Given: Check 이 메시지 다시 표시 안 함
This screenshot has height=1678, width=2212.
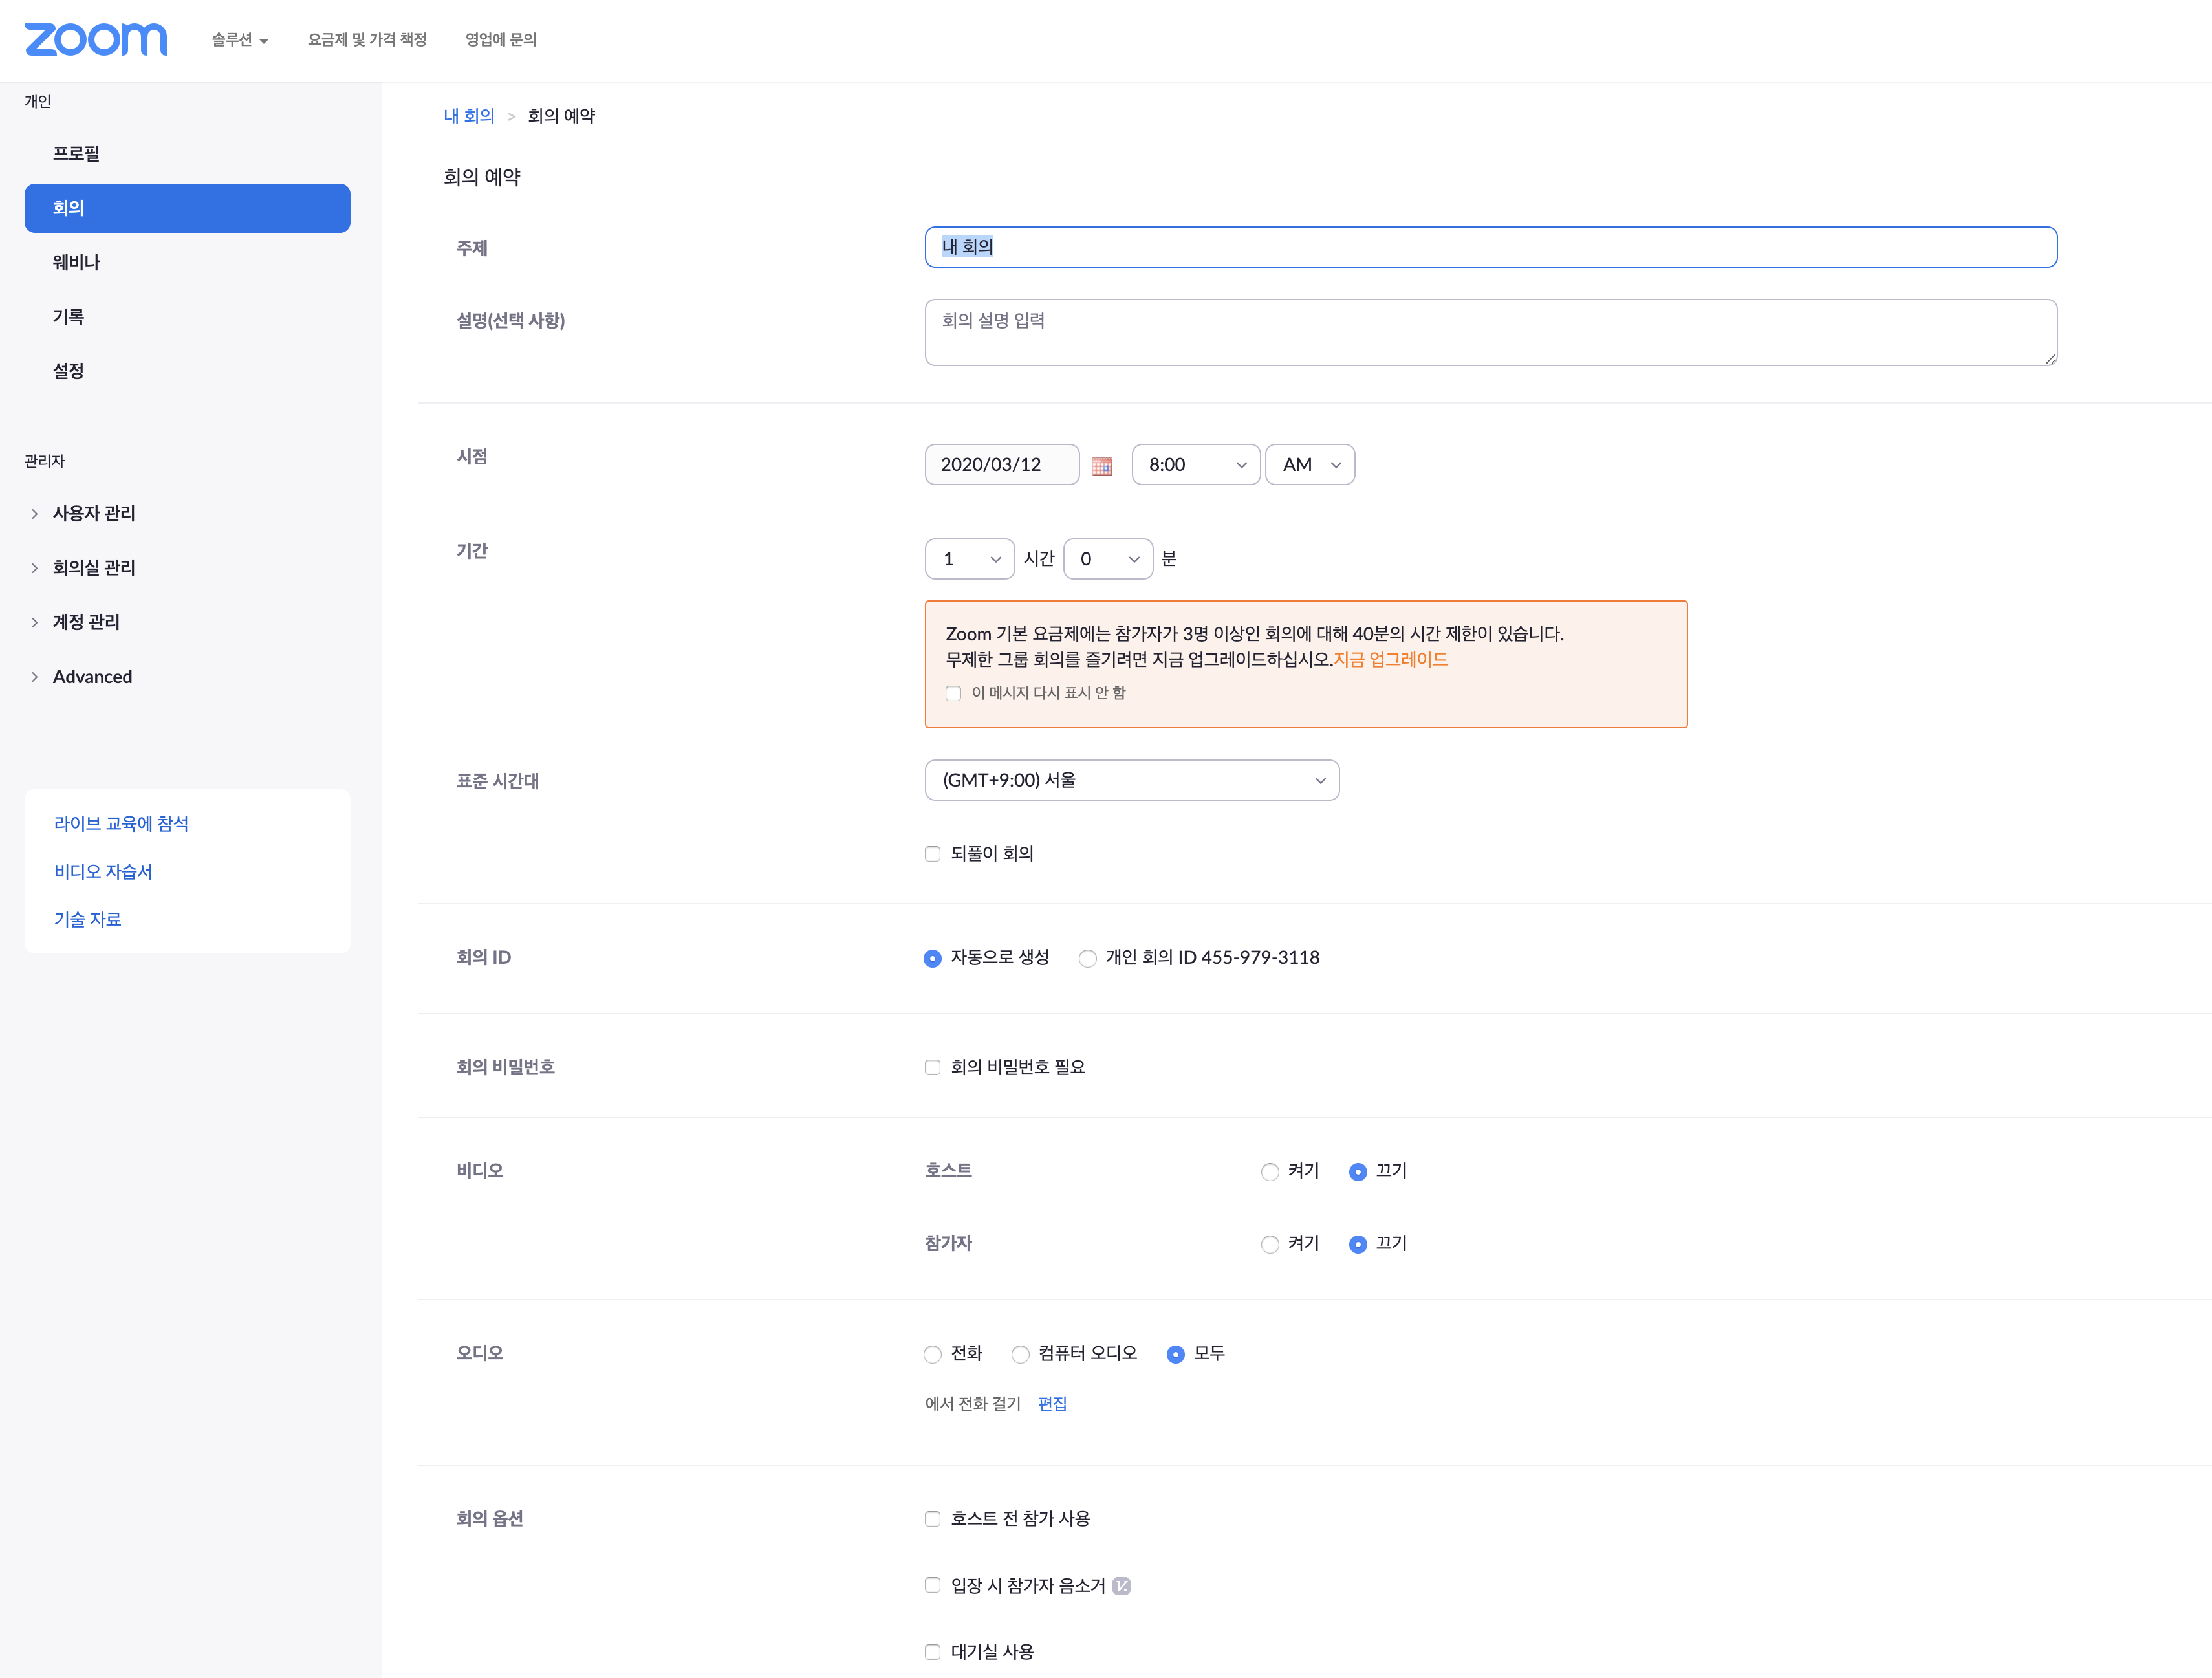Looking at the screenshot, I should pos(953,694).
